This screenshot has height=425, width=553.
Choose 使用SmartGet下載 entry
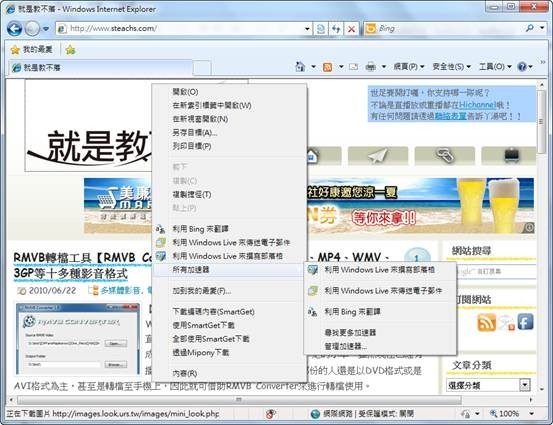pos(229,325)
